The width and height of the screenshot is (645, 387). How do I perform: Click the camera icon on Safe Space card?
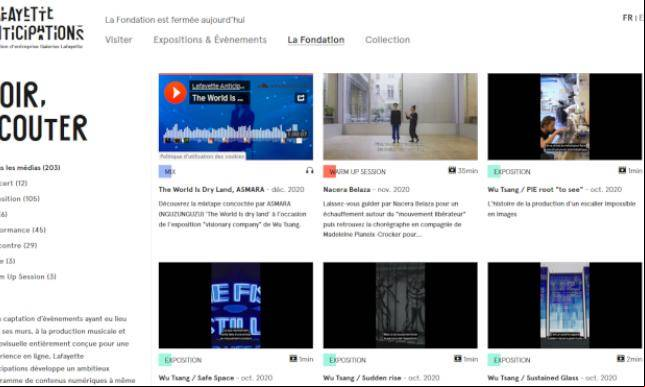coord(293,359)
